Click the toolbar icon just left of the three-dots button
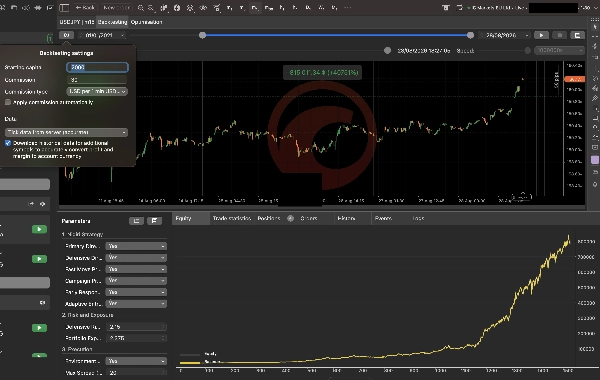The width and height of the screenshot is (600, 380). tap(334, 8)
